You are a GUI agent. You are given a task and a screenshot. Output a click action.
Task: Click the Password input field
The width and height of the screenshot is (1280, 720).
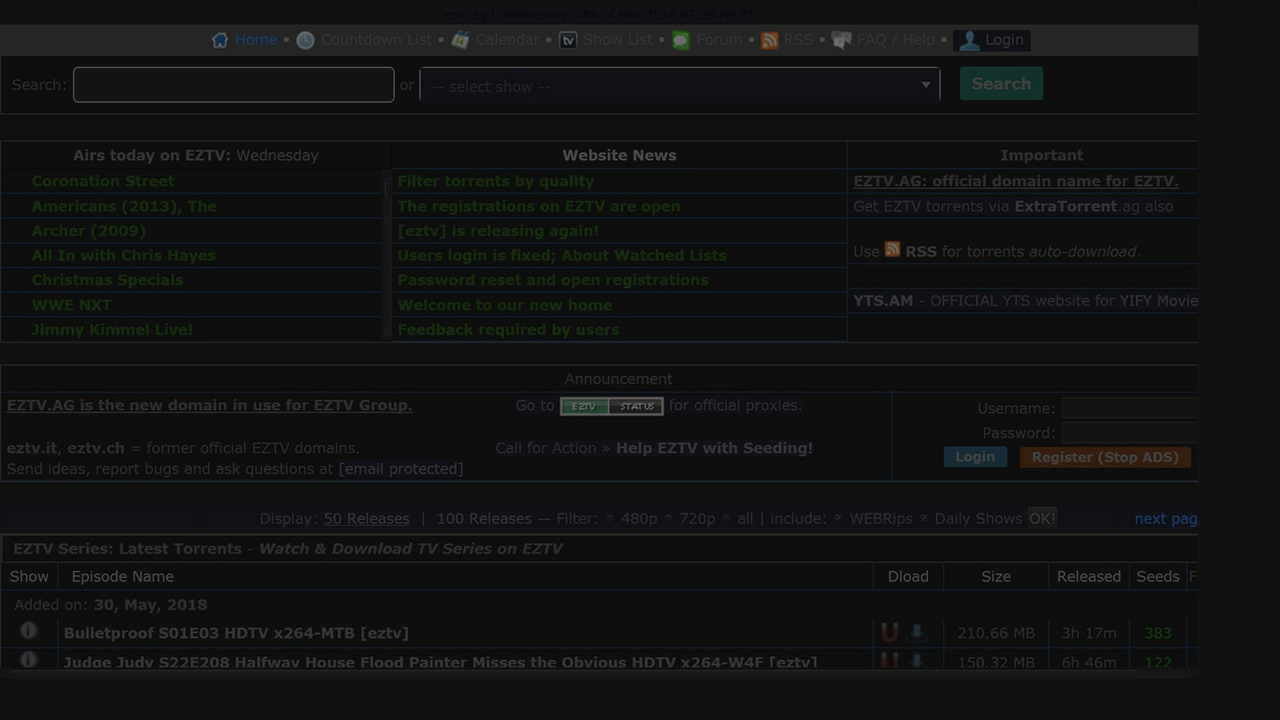(1130, 433)
